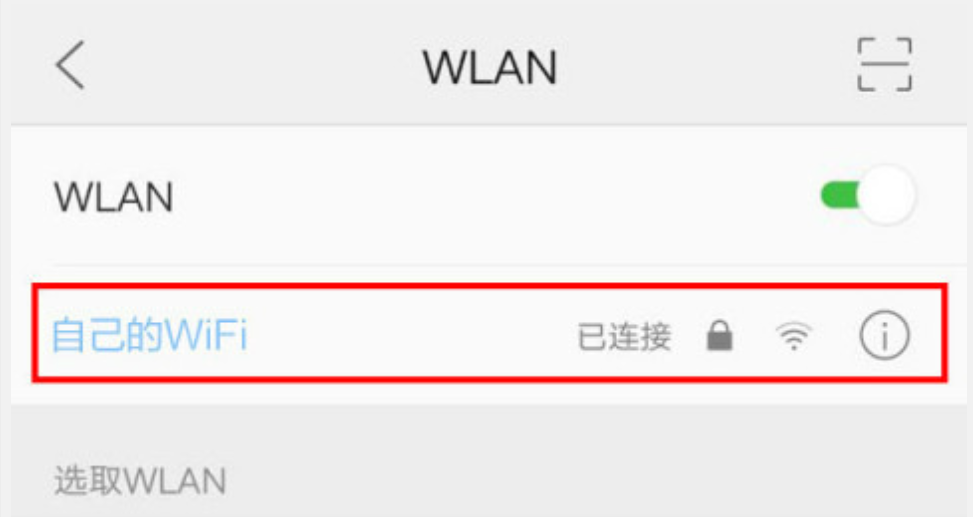Click the circled i next to signal icon
The width and height of the screenshot is (973, 517).
pos(884,335)
